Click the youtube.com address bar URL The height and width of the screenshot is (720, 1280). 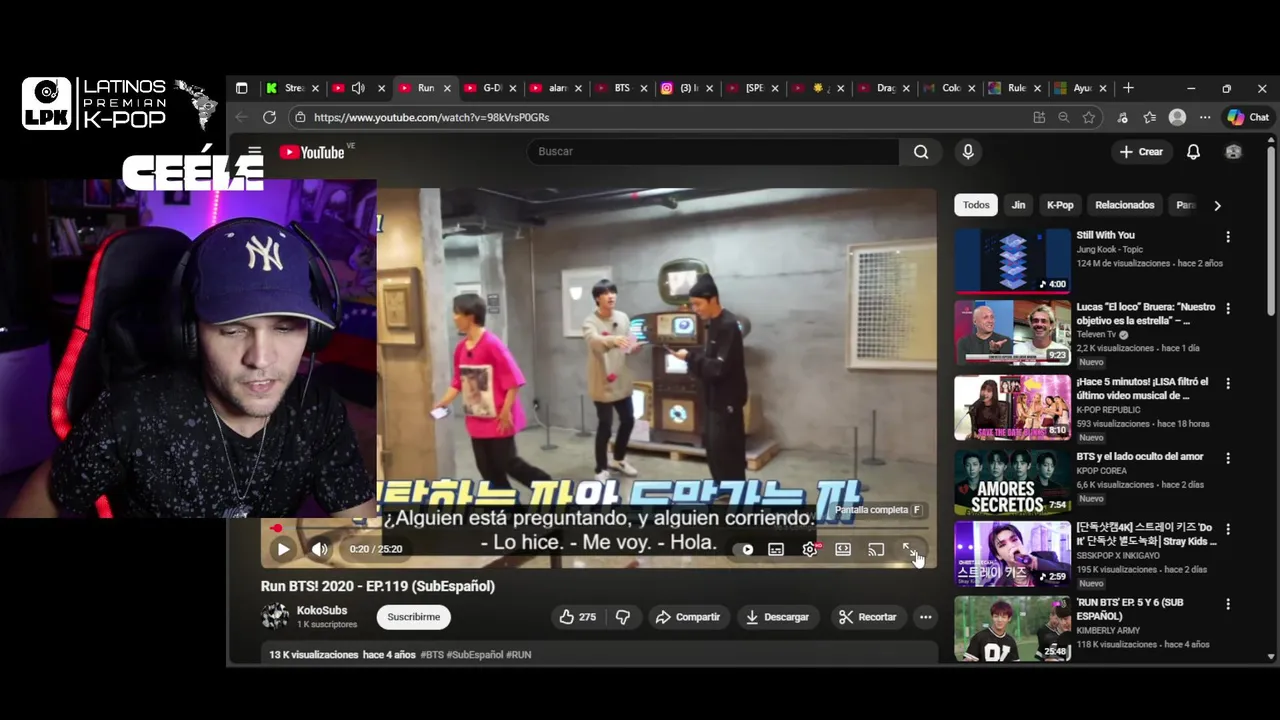(x=431, y=117)
